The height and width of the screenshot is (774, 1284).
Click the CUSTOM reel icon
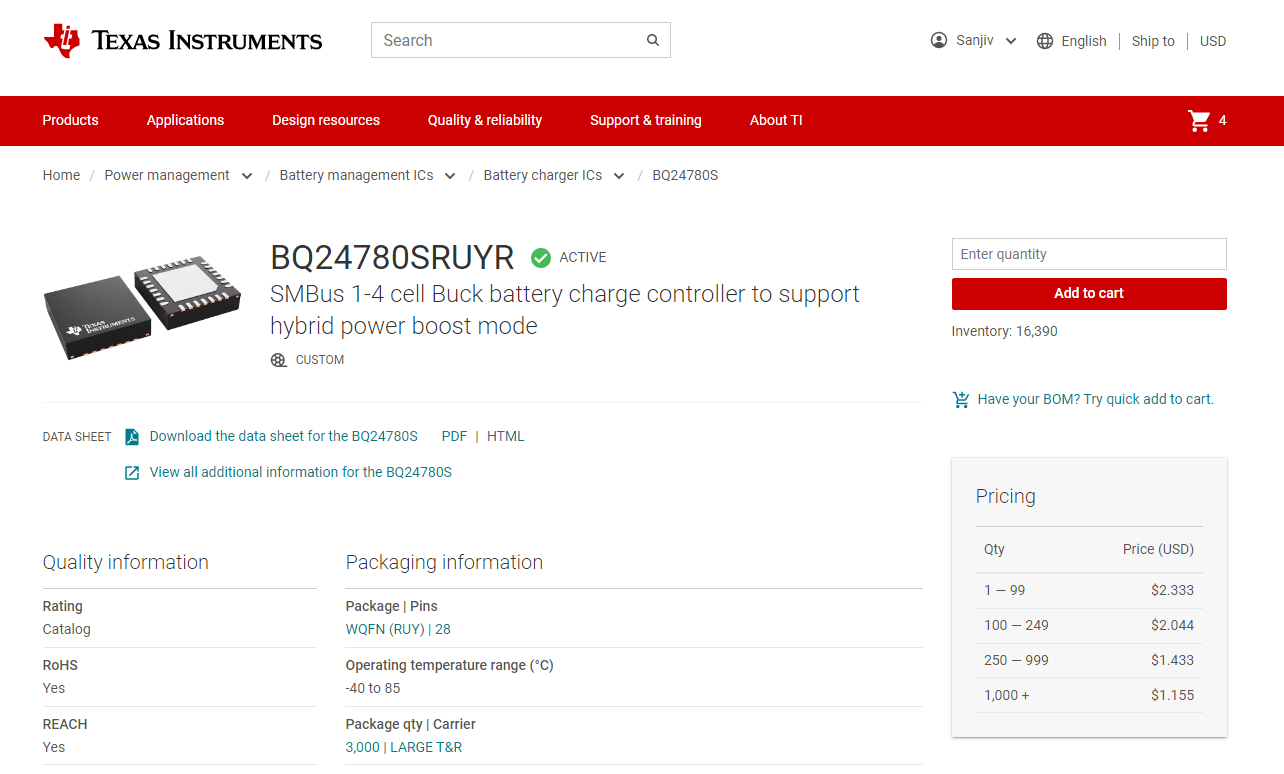(x=279, y=360)
